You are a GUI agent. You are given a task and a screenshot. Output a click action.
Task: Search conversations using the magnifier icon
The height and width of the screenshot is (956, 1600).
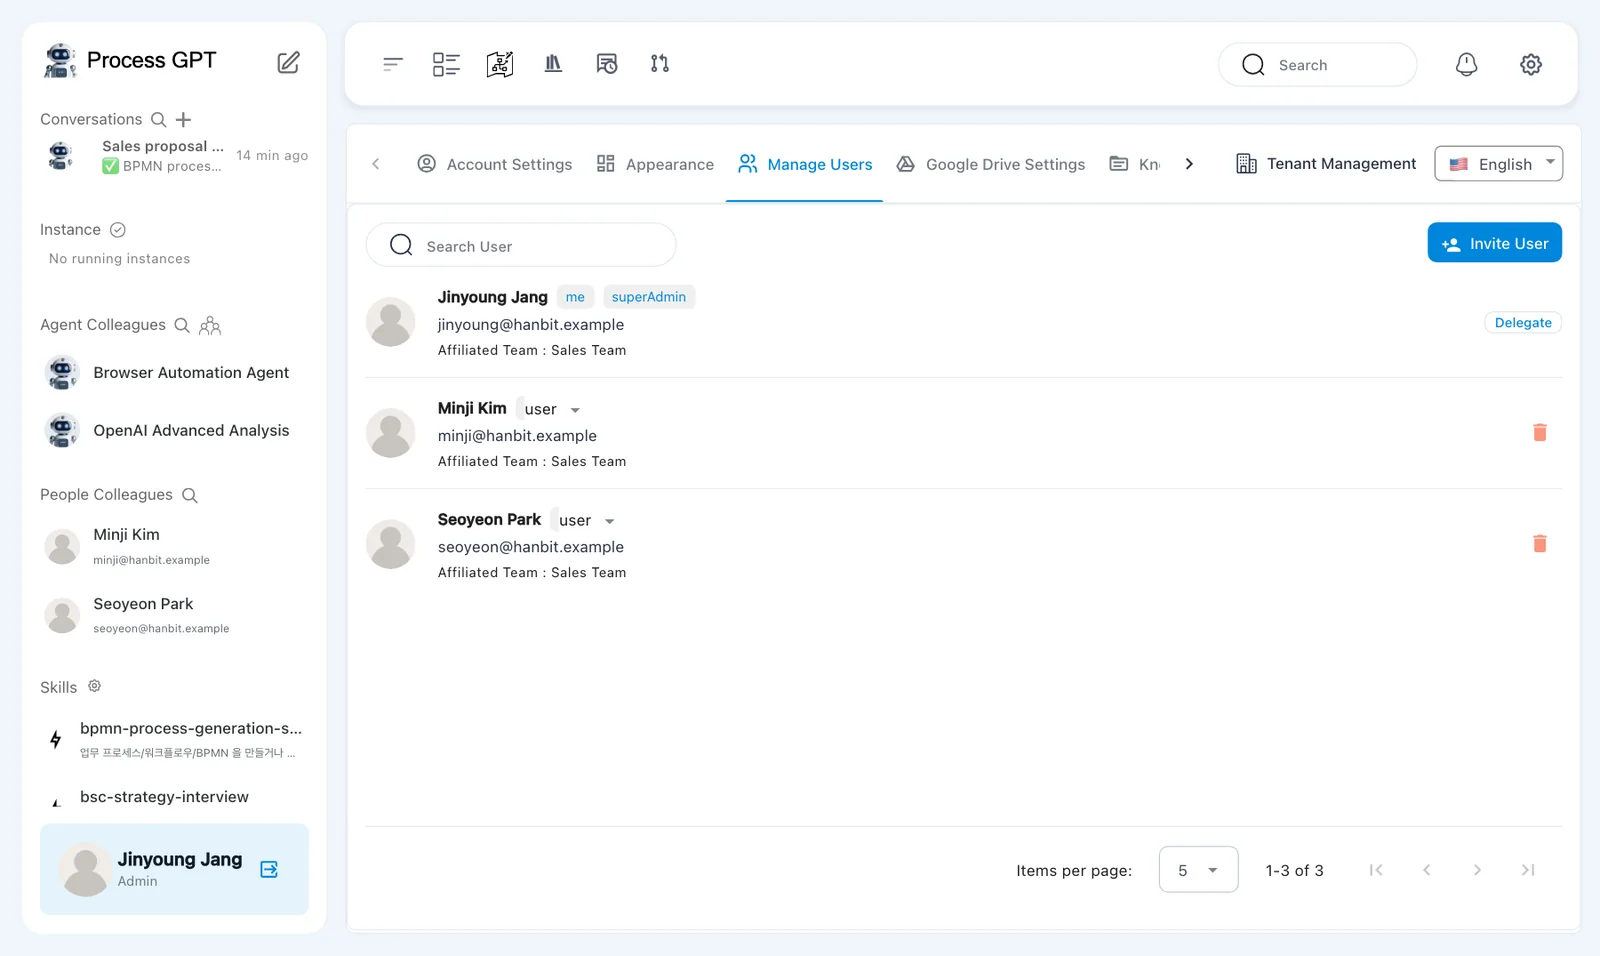tap(158, 119)
